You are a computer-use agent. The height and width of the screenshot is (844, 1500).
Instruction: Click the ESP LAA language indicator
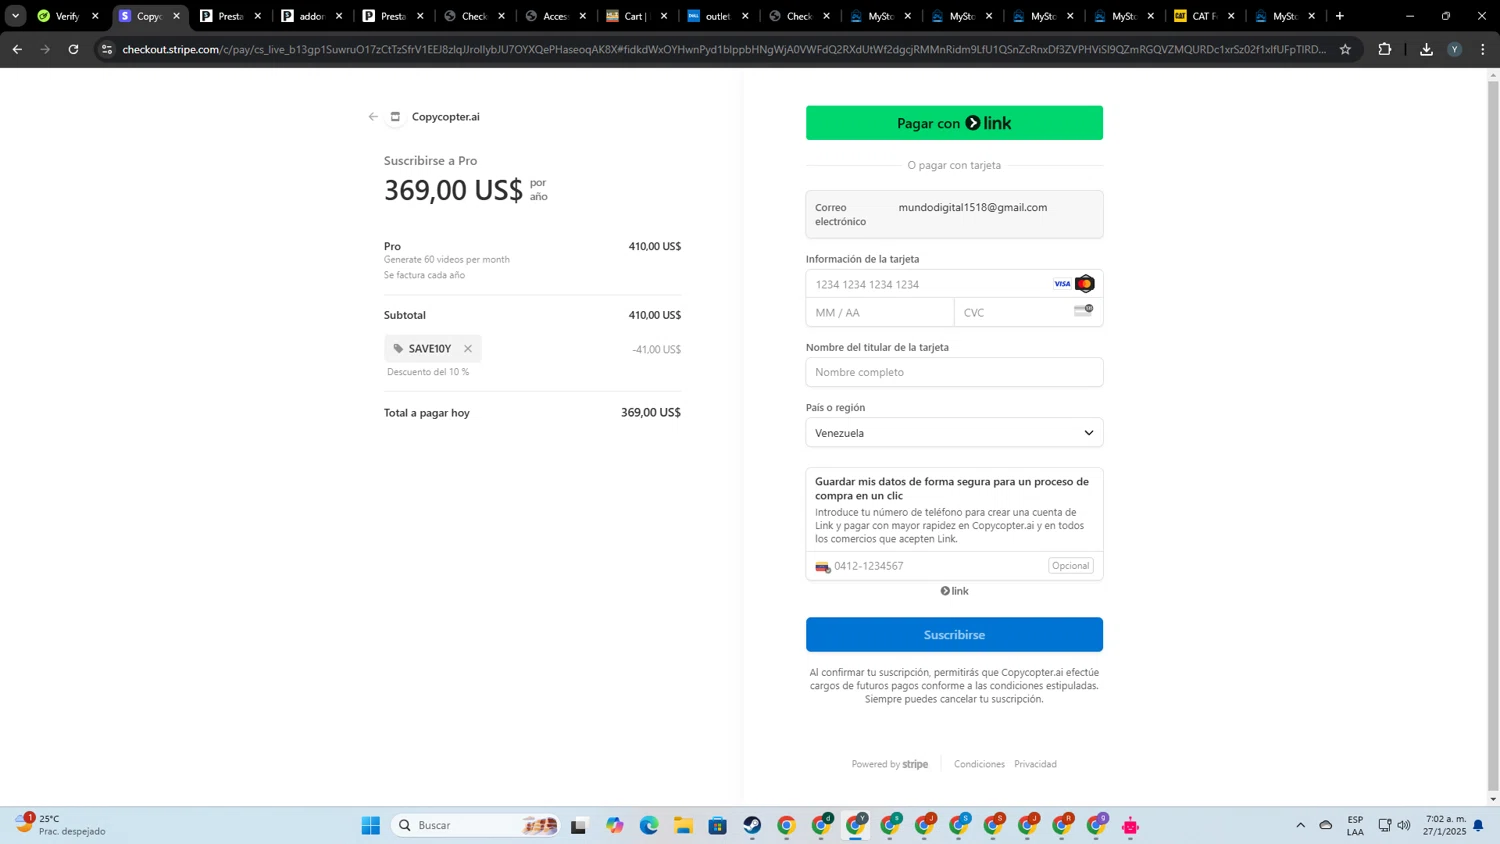pos(1355,825)
